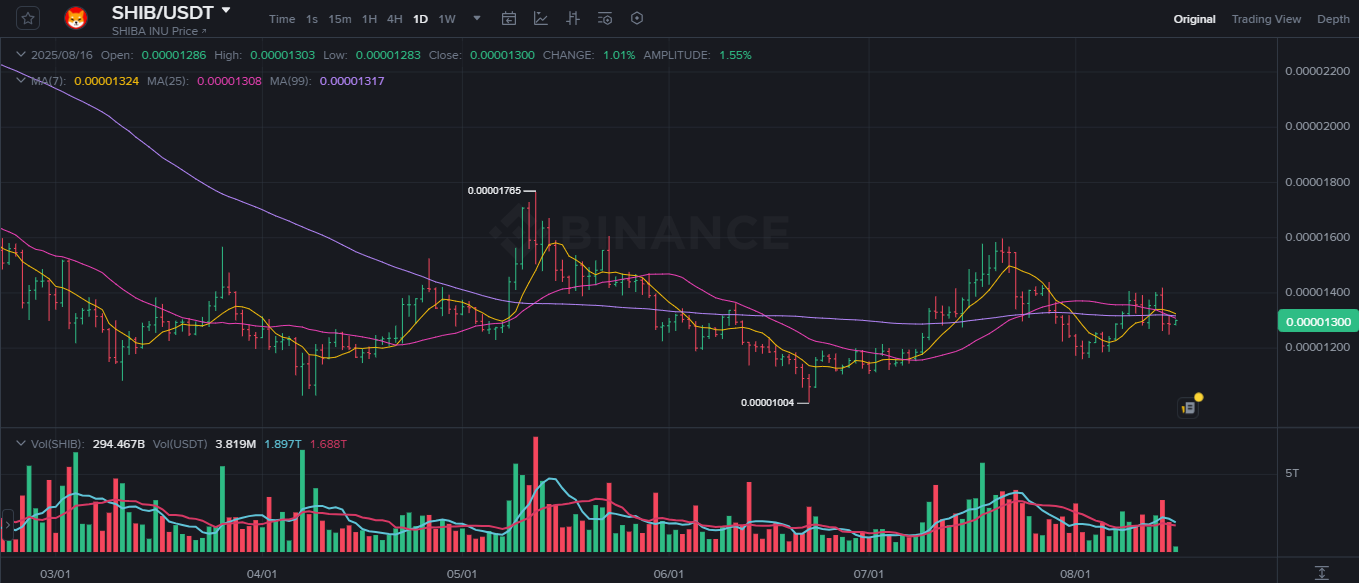The image size is (1359, 583).
Task: Click the MA(7) value 0.00001324
Action: tap(107, 80)
